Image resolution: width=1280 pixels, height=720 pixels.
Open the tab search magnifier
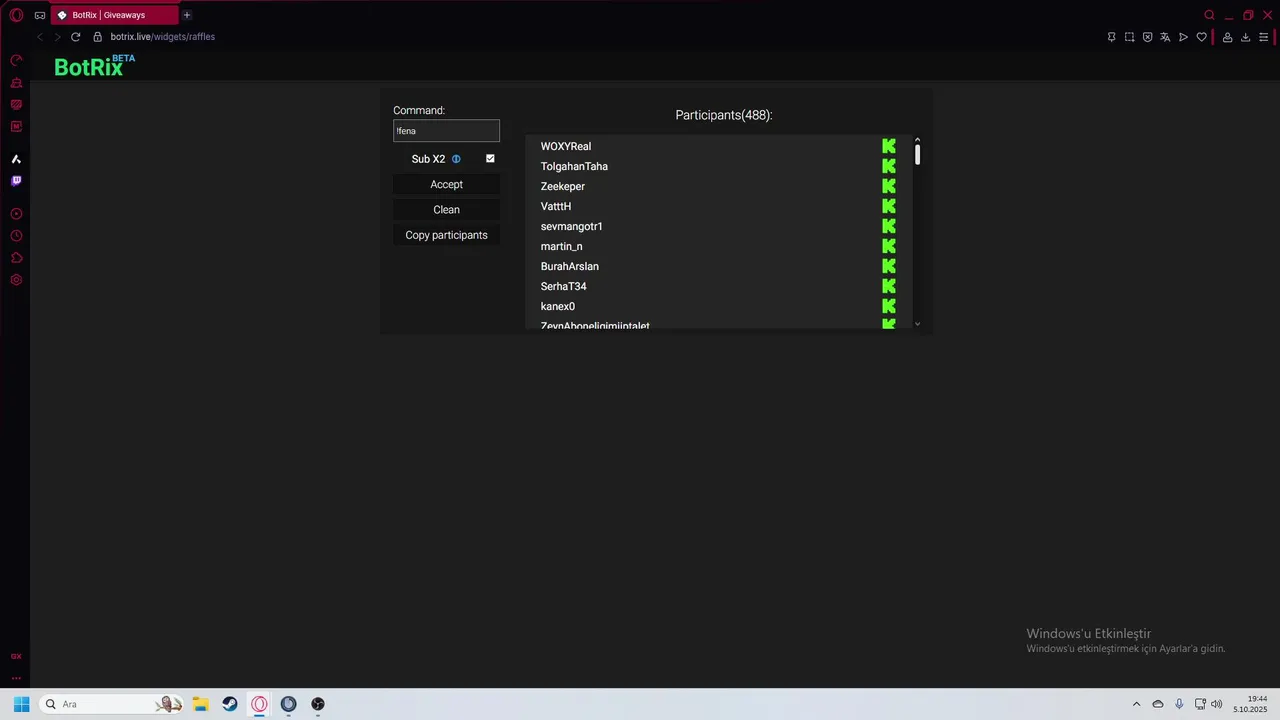pyautogui.click(x=1209, y=15)
